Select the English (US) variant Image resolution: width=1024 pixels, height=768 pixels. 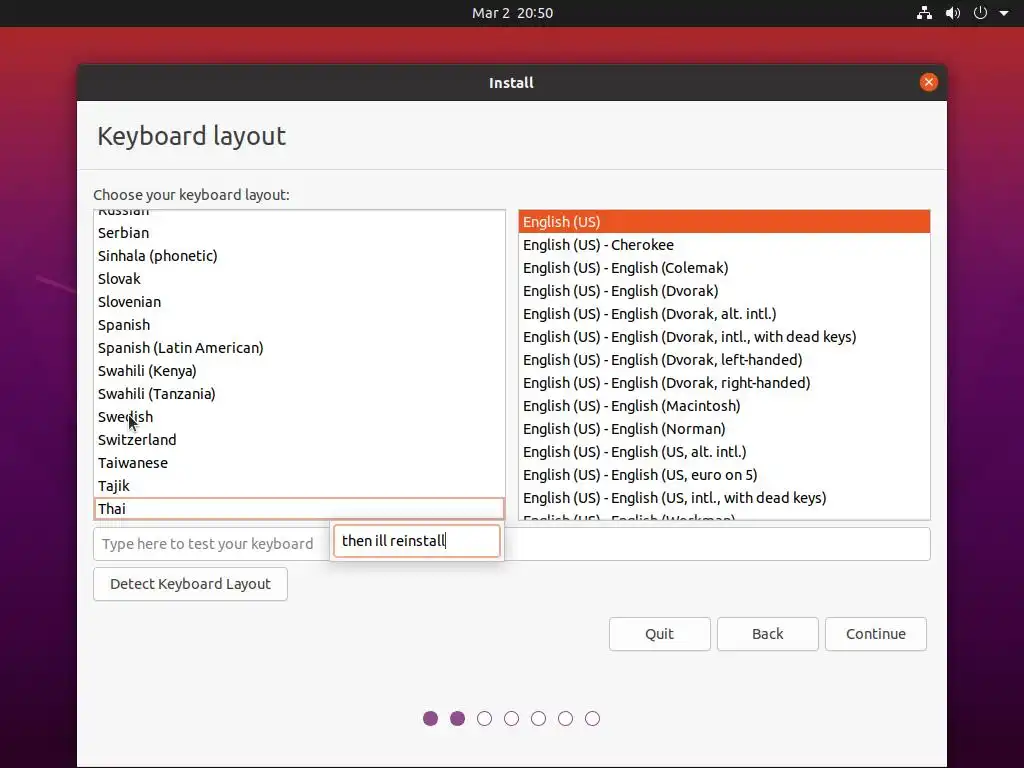(724, 222)
